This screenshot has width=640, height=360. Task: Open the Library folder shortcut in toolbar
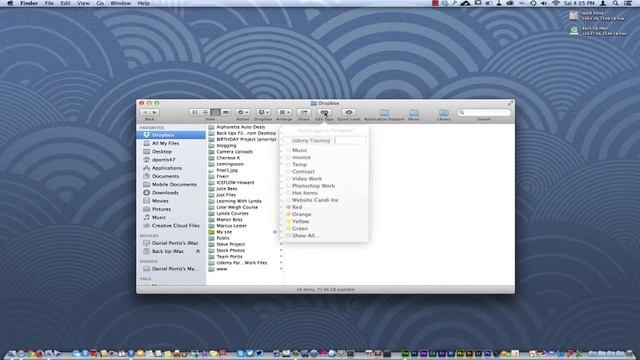click(x=444, y=113)
